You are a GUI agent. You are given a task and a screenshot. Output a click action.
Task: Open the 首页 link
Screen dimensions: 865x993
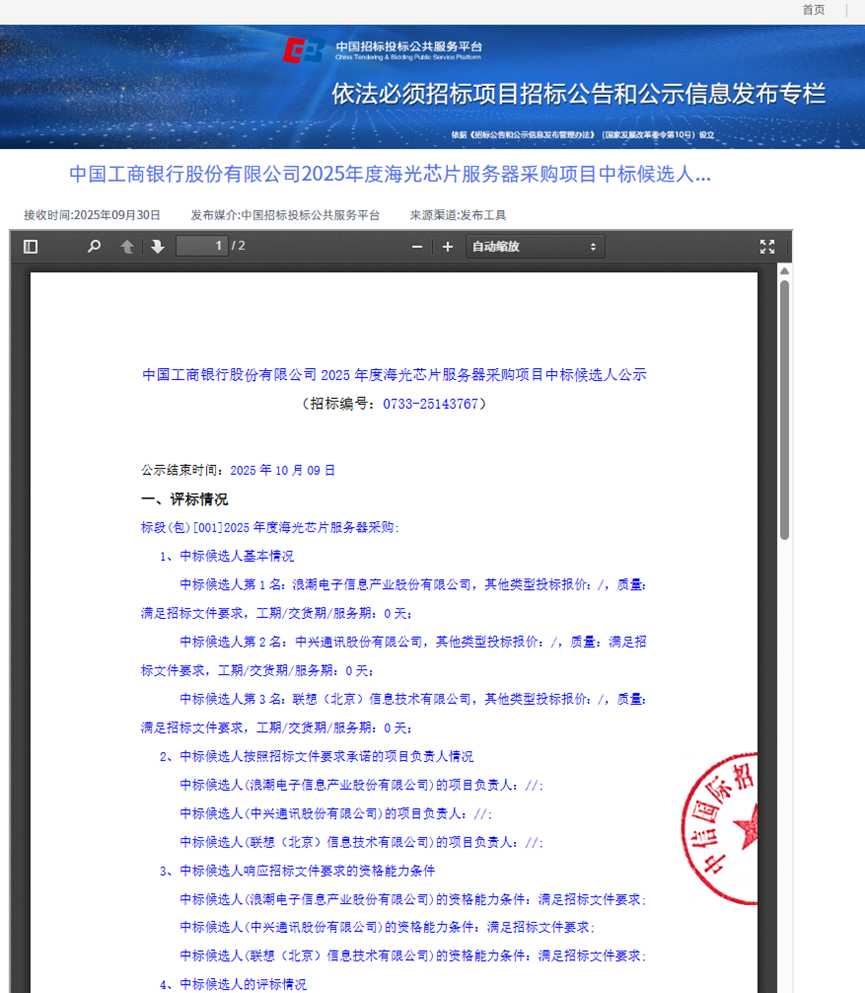(814, 9)
